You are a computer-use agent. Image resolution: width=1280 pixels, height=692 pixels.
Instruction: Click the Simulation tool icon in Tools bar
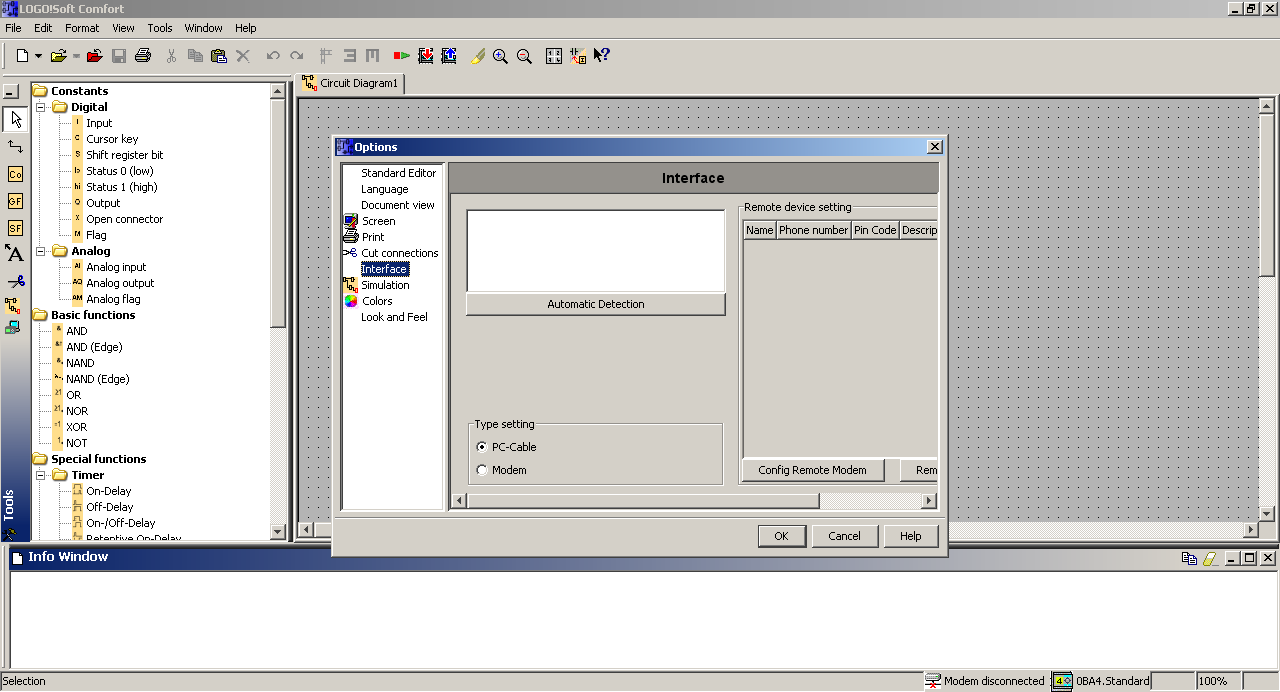(13, 305)
